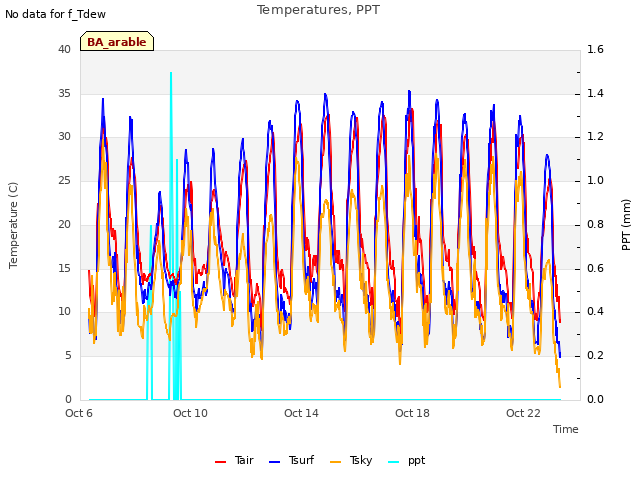Click the 35 temperature axis value
This screenshot has height=480, width=640.
[x=64, y=93]
